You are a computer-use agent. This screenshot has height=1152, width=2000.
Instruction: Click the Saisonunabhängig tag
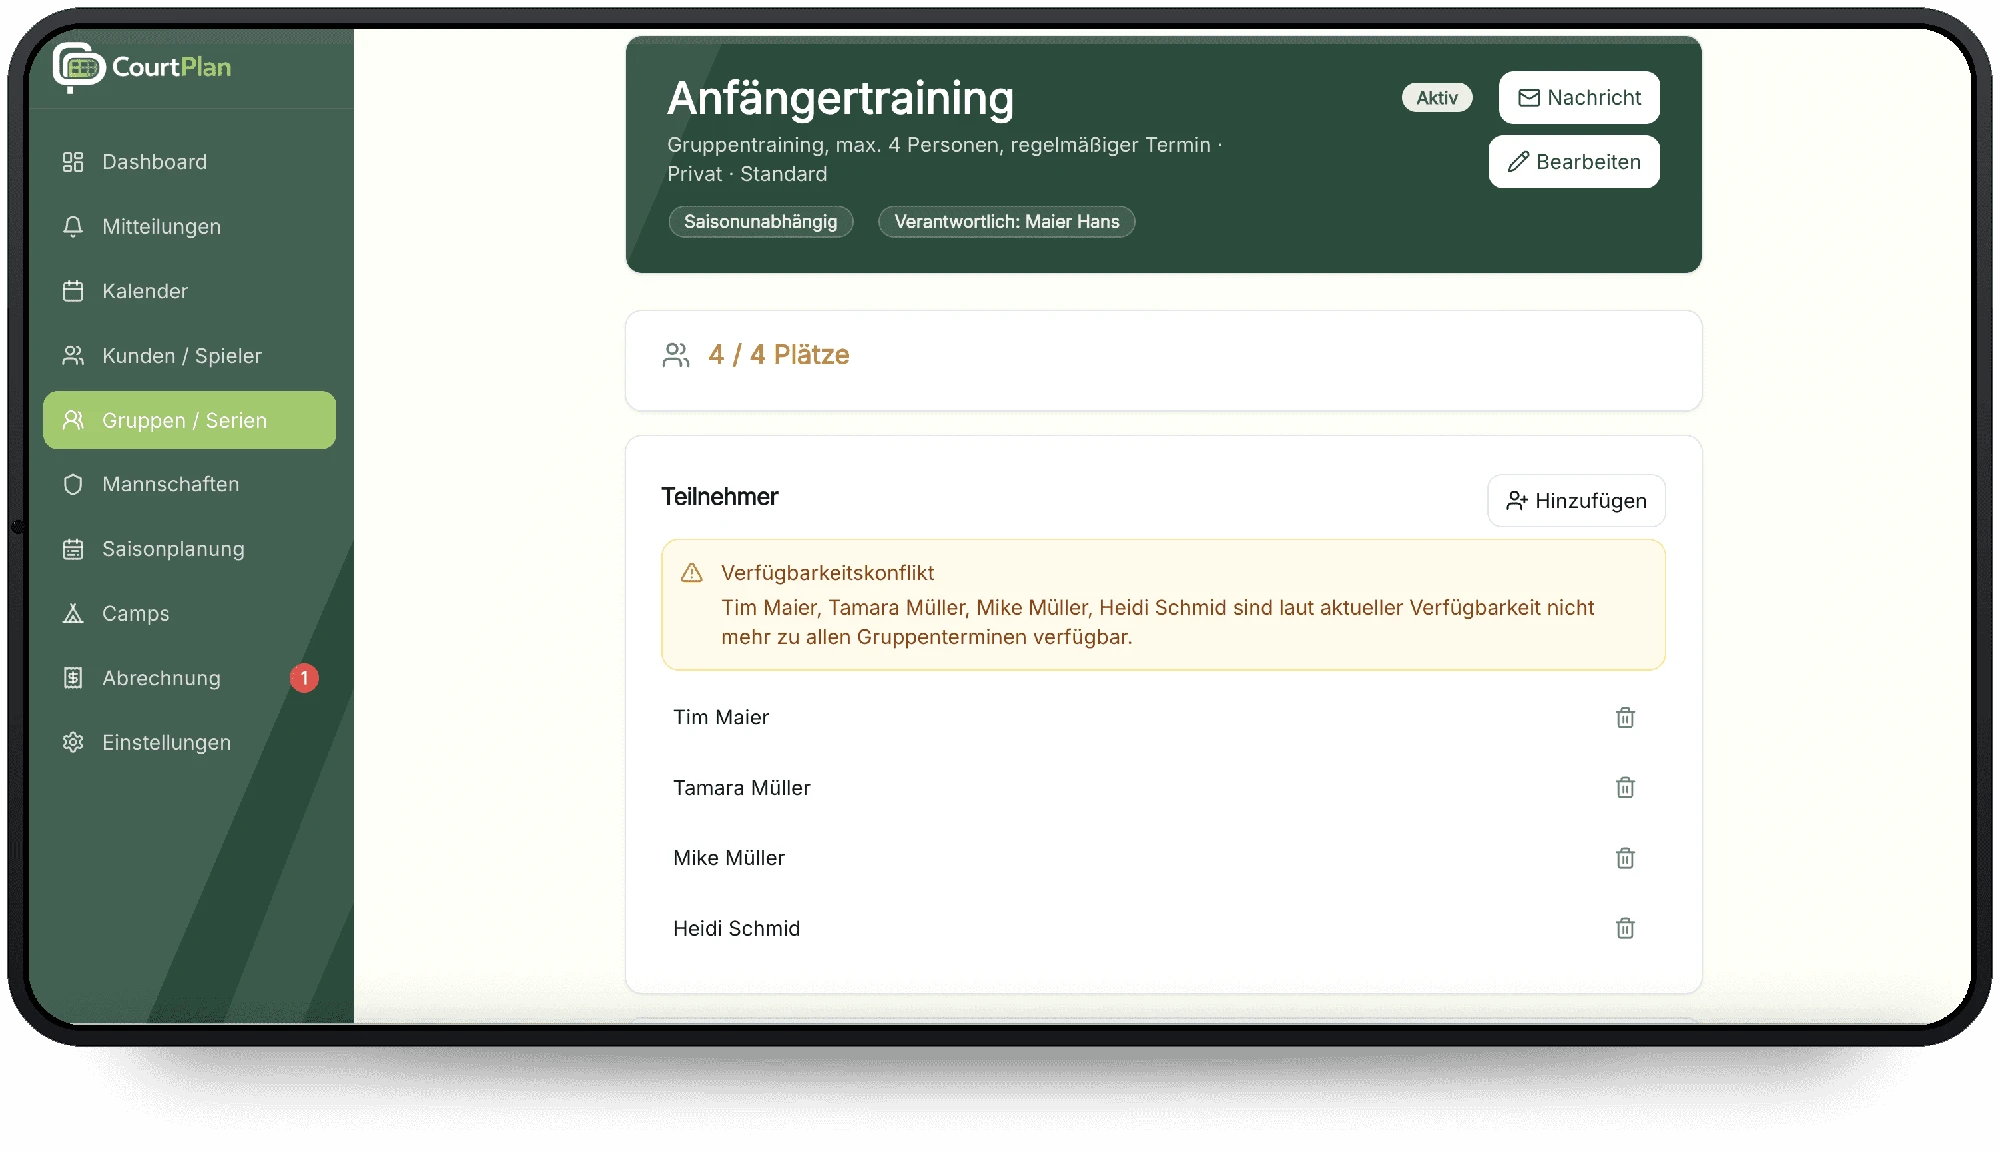[x=761, y=222]
